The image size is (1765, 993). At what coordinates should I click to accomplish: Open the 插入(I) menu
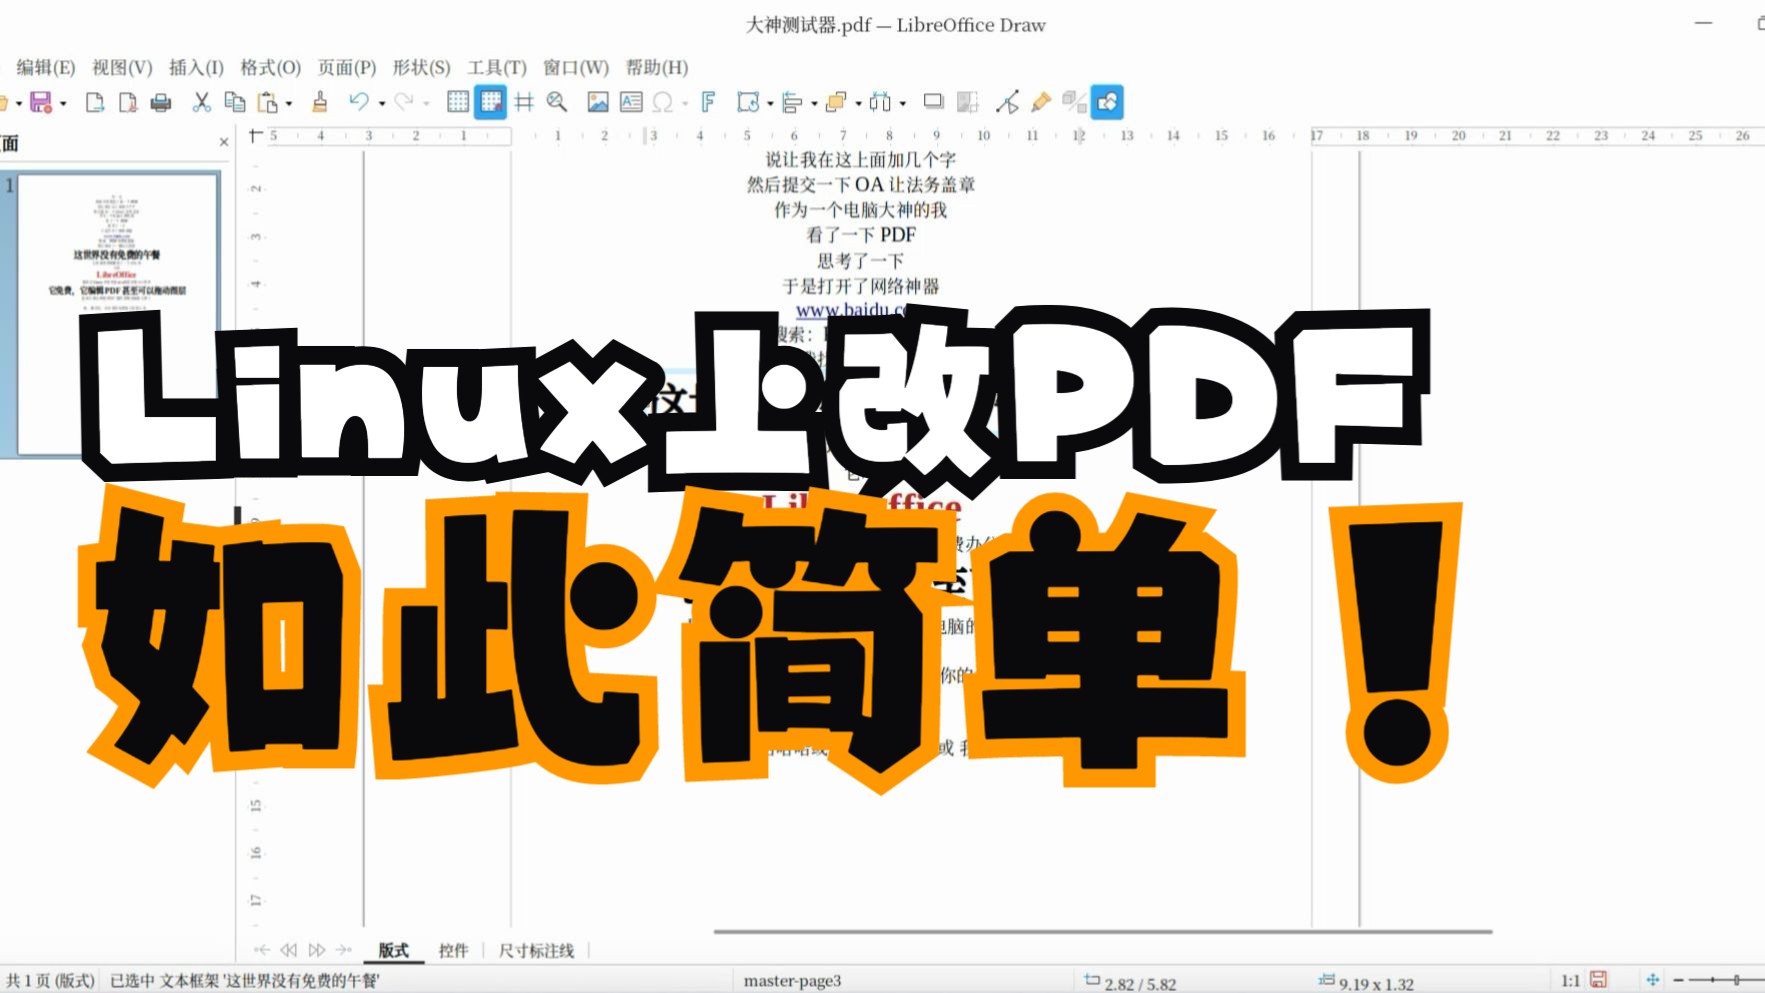pyautogui.click(x=196, y=67)
